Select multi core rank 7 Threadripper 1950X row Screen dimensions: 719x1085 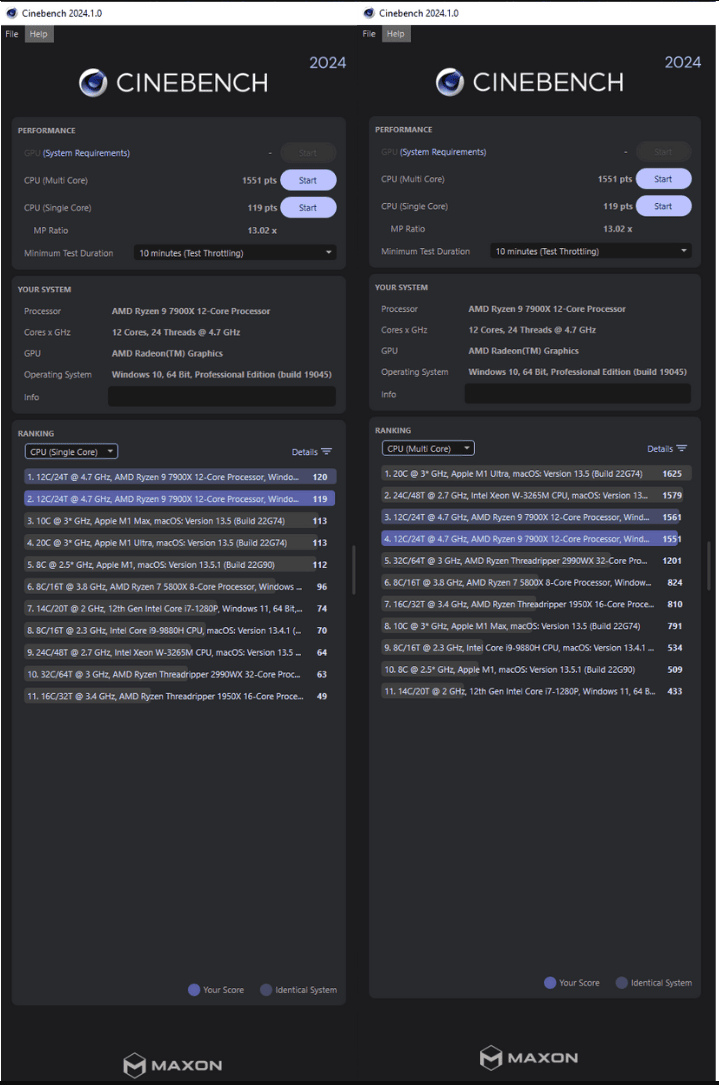coord(536,604)
